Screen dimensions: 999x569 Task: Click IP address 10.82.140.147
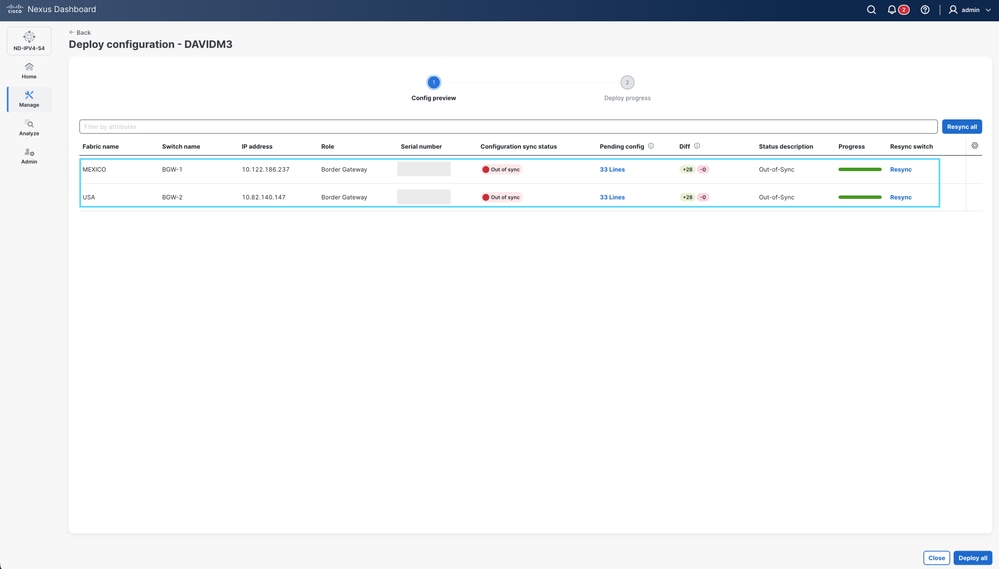pyautogui.click(x=264, y=198)
